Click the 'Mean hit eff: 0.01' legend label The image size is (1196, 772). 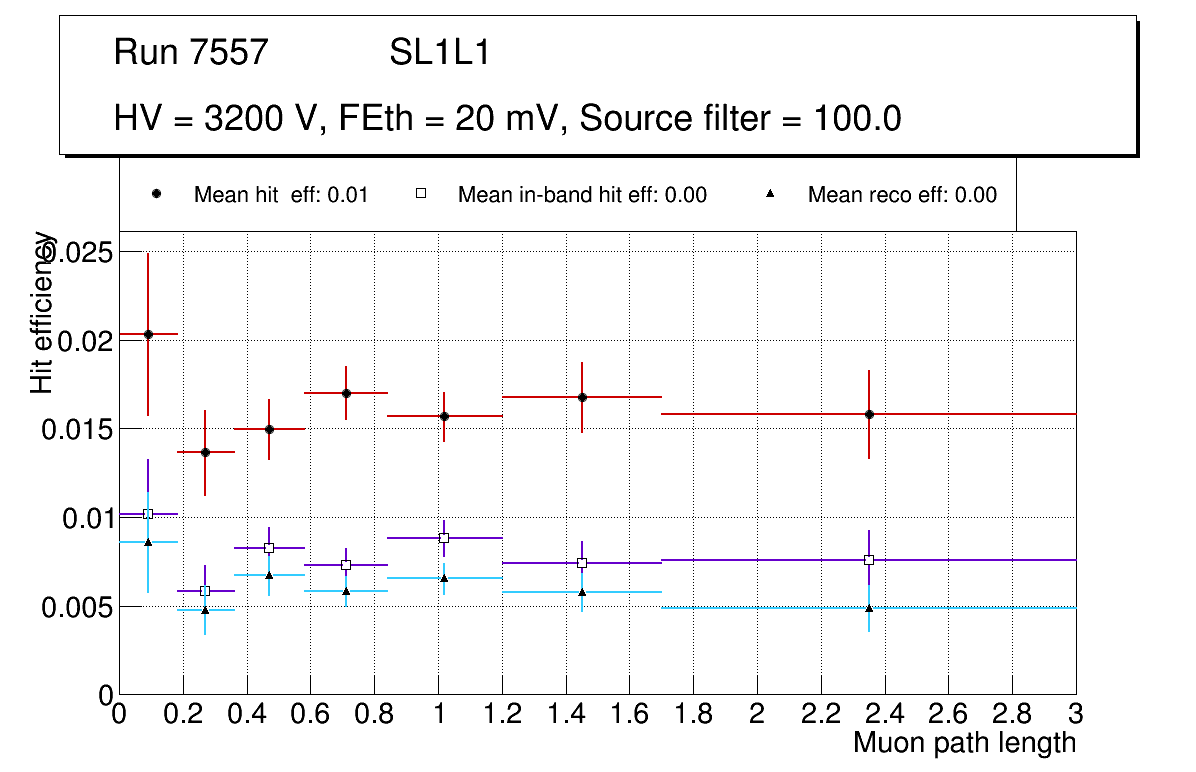(x=281, y=195)
